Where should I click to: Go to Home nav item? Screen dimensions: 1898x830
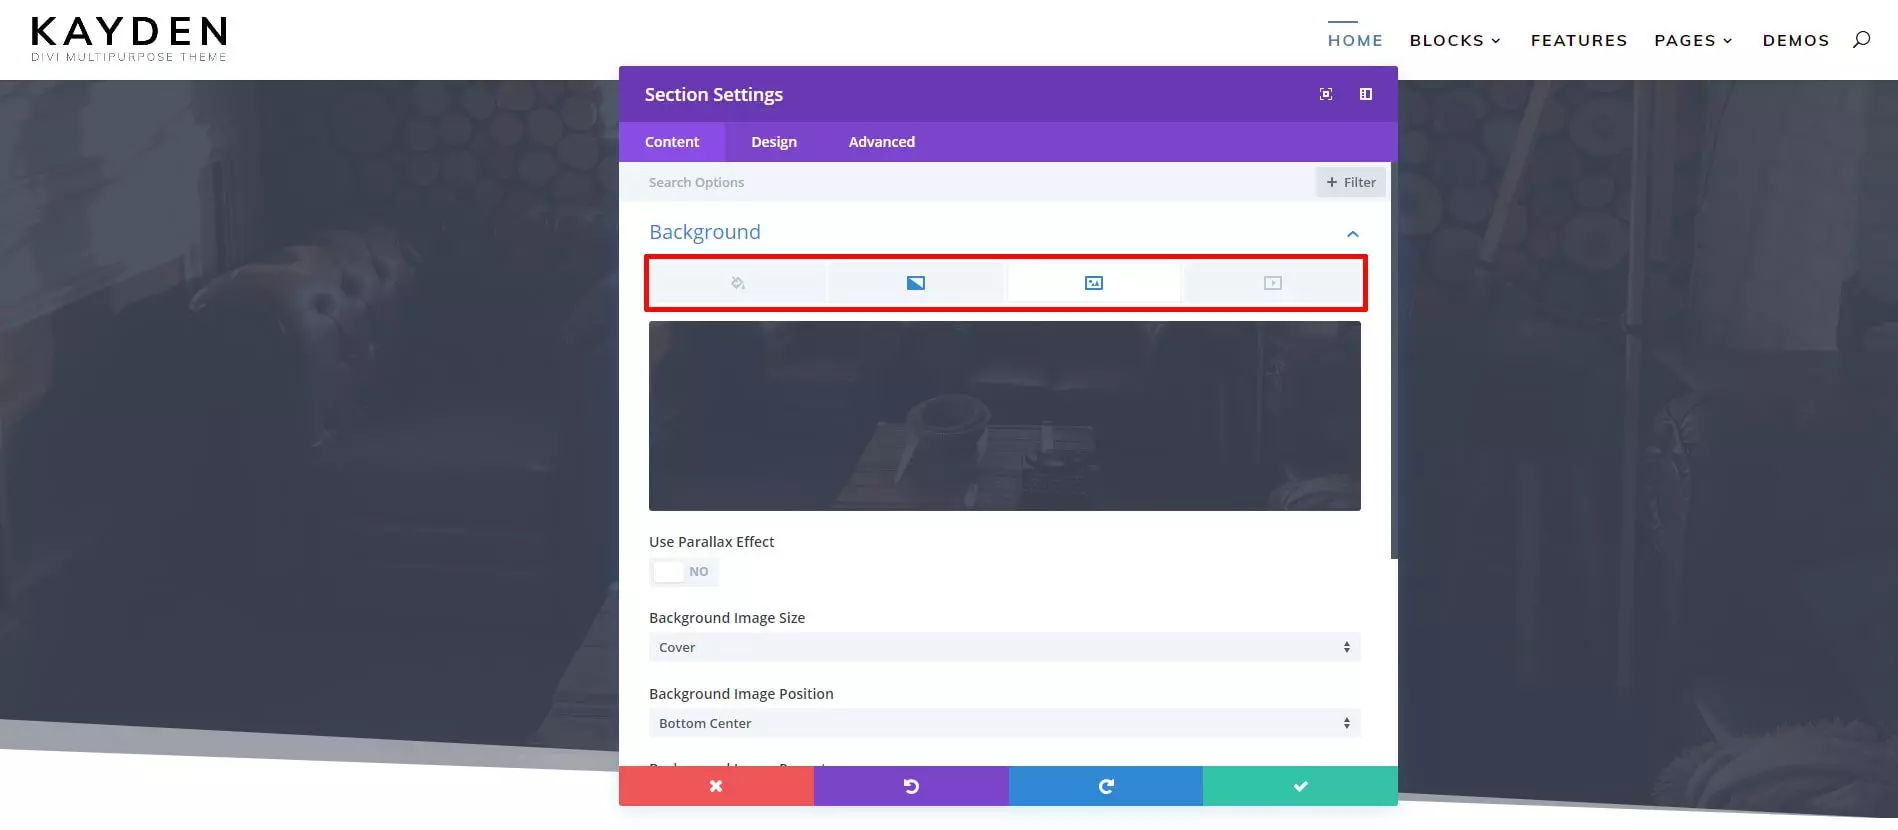1355,41
